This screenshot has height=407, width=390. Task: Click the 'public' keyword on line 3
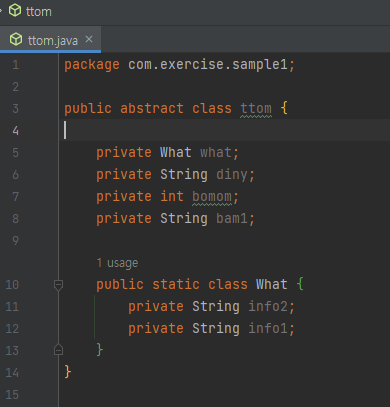[x=88, y=109]
